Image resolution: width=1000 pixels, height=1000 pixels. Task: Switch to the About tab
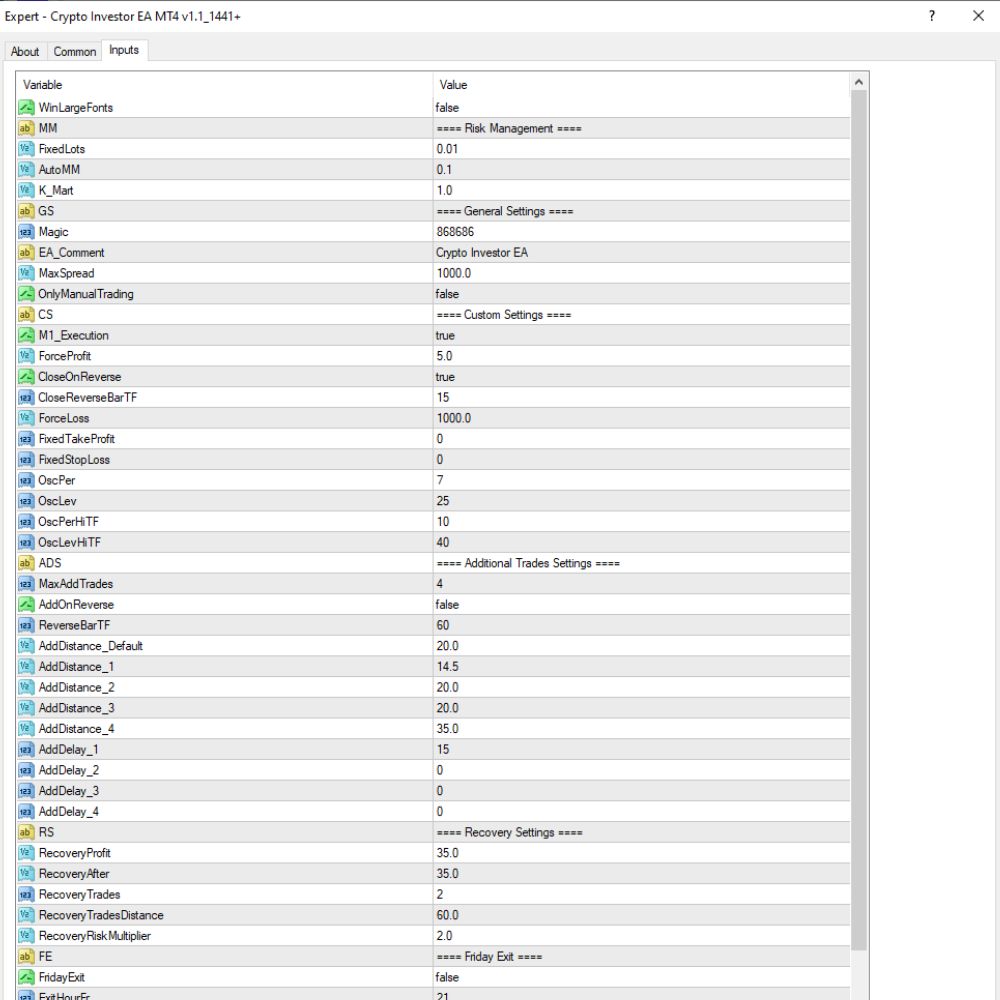click(25, 52)
